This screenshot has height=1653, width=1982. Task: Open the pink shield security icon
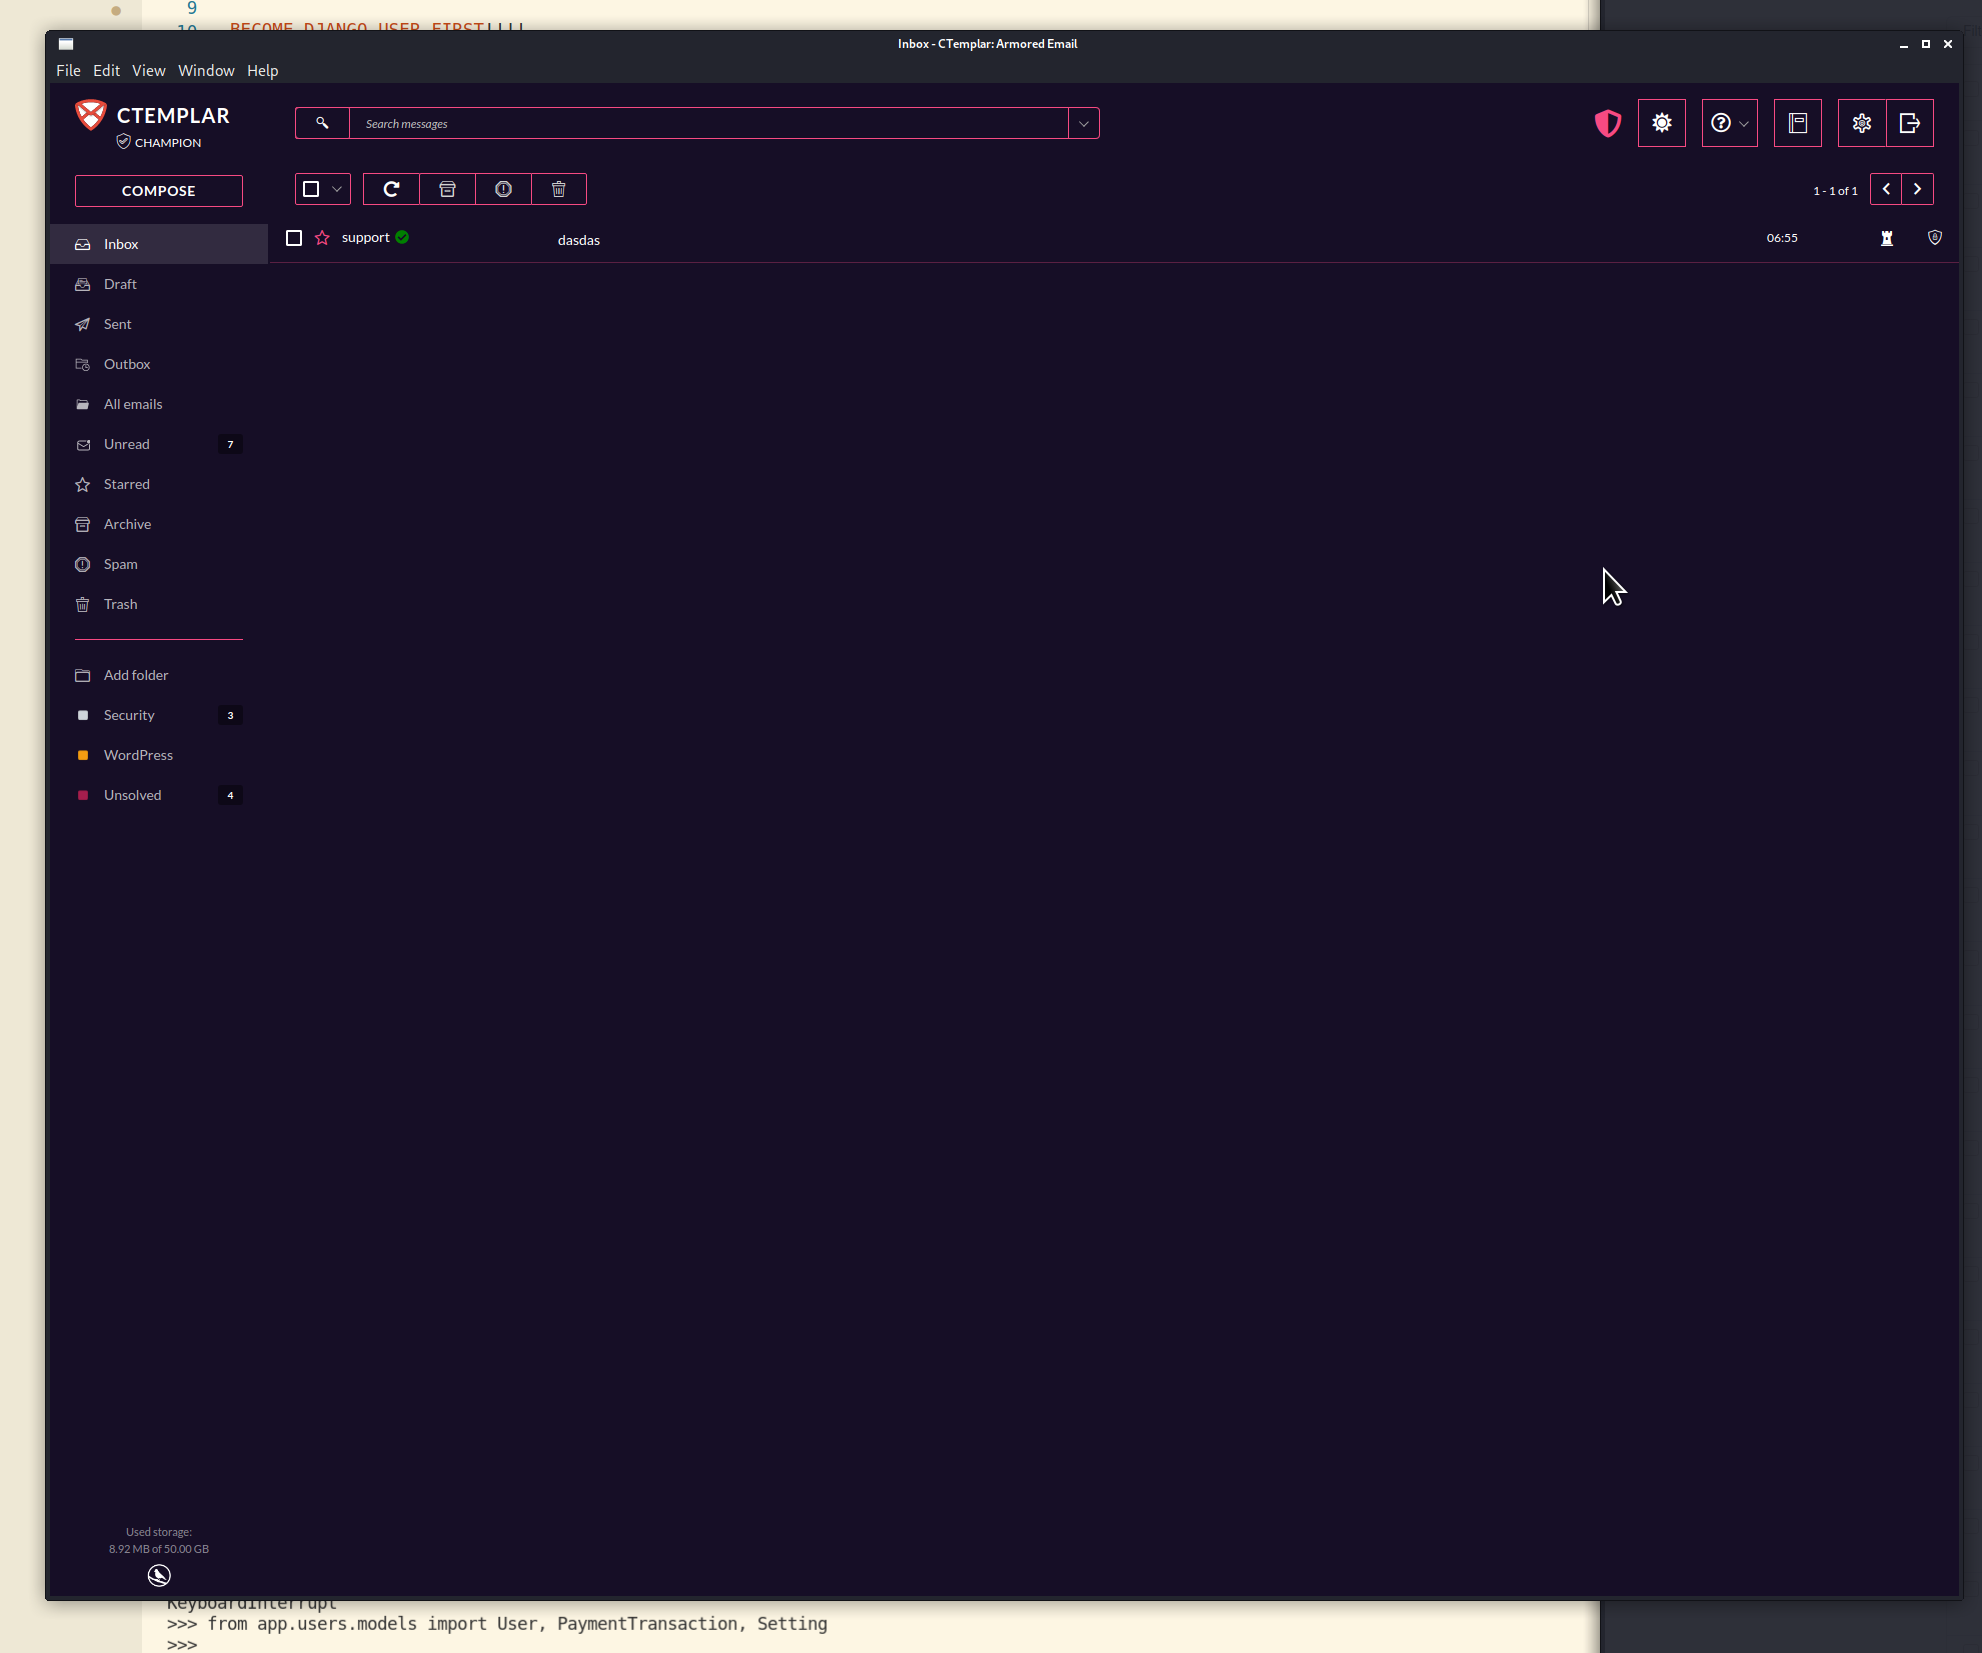click(x=1607, y=123)
